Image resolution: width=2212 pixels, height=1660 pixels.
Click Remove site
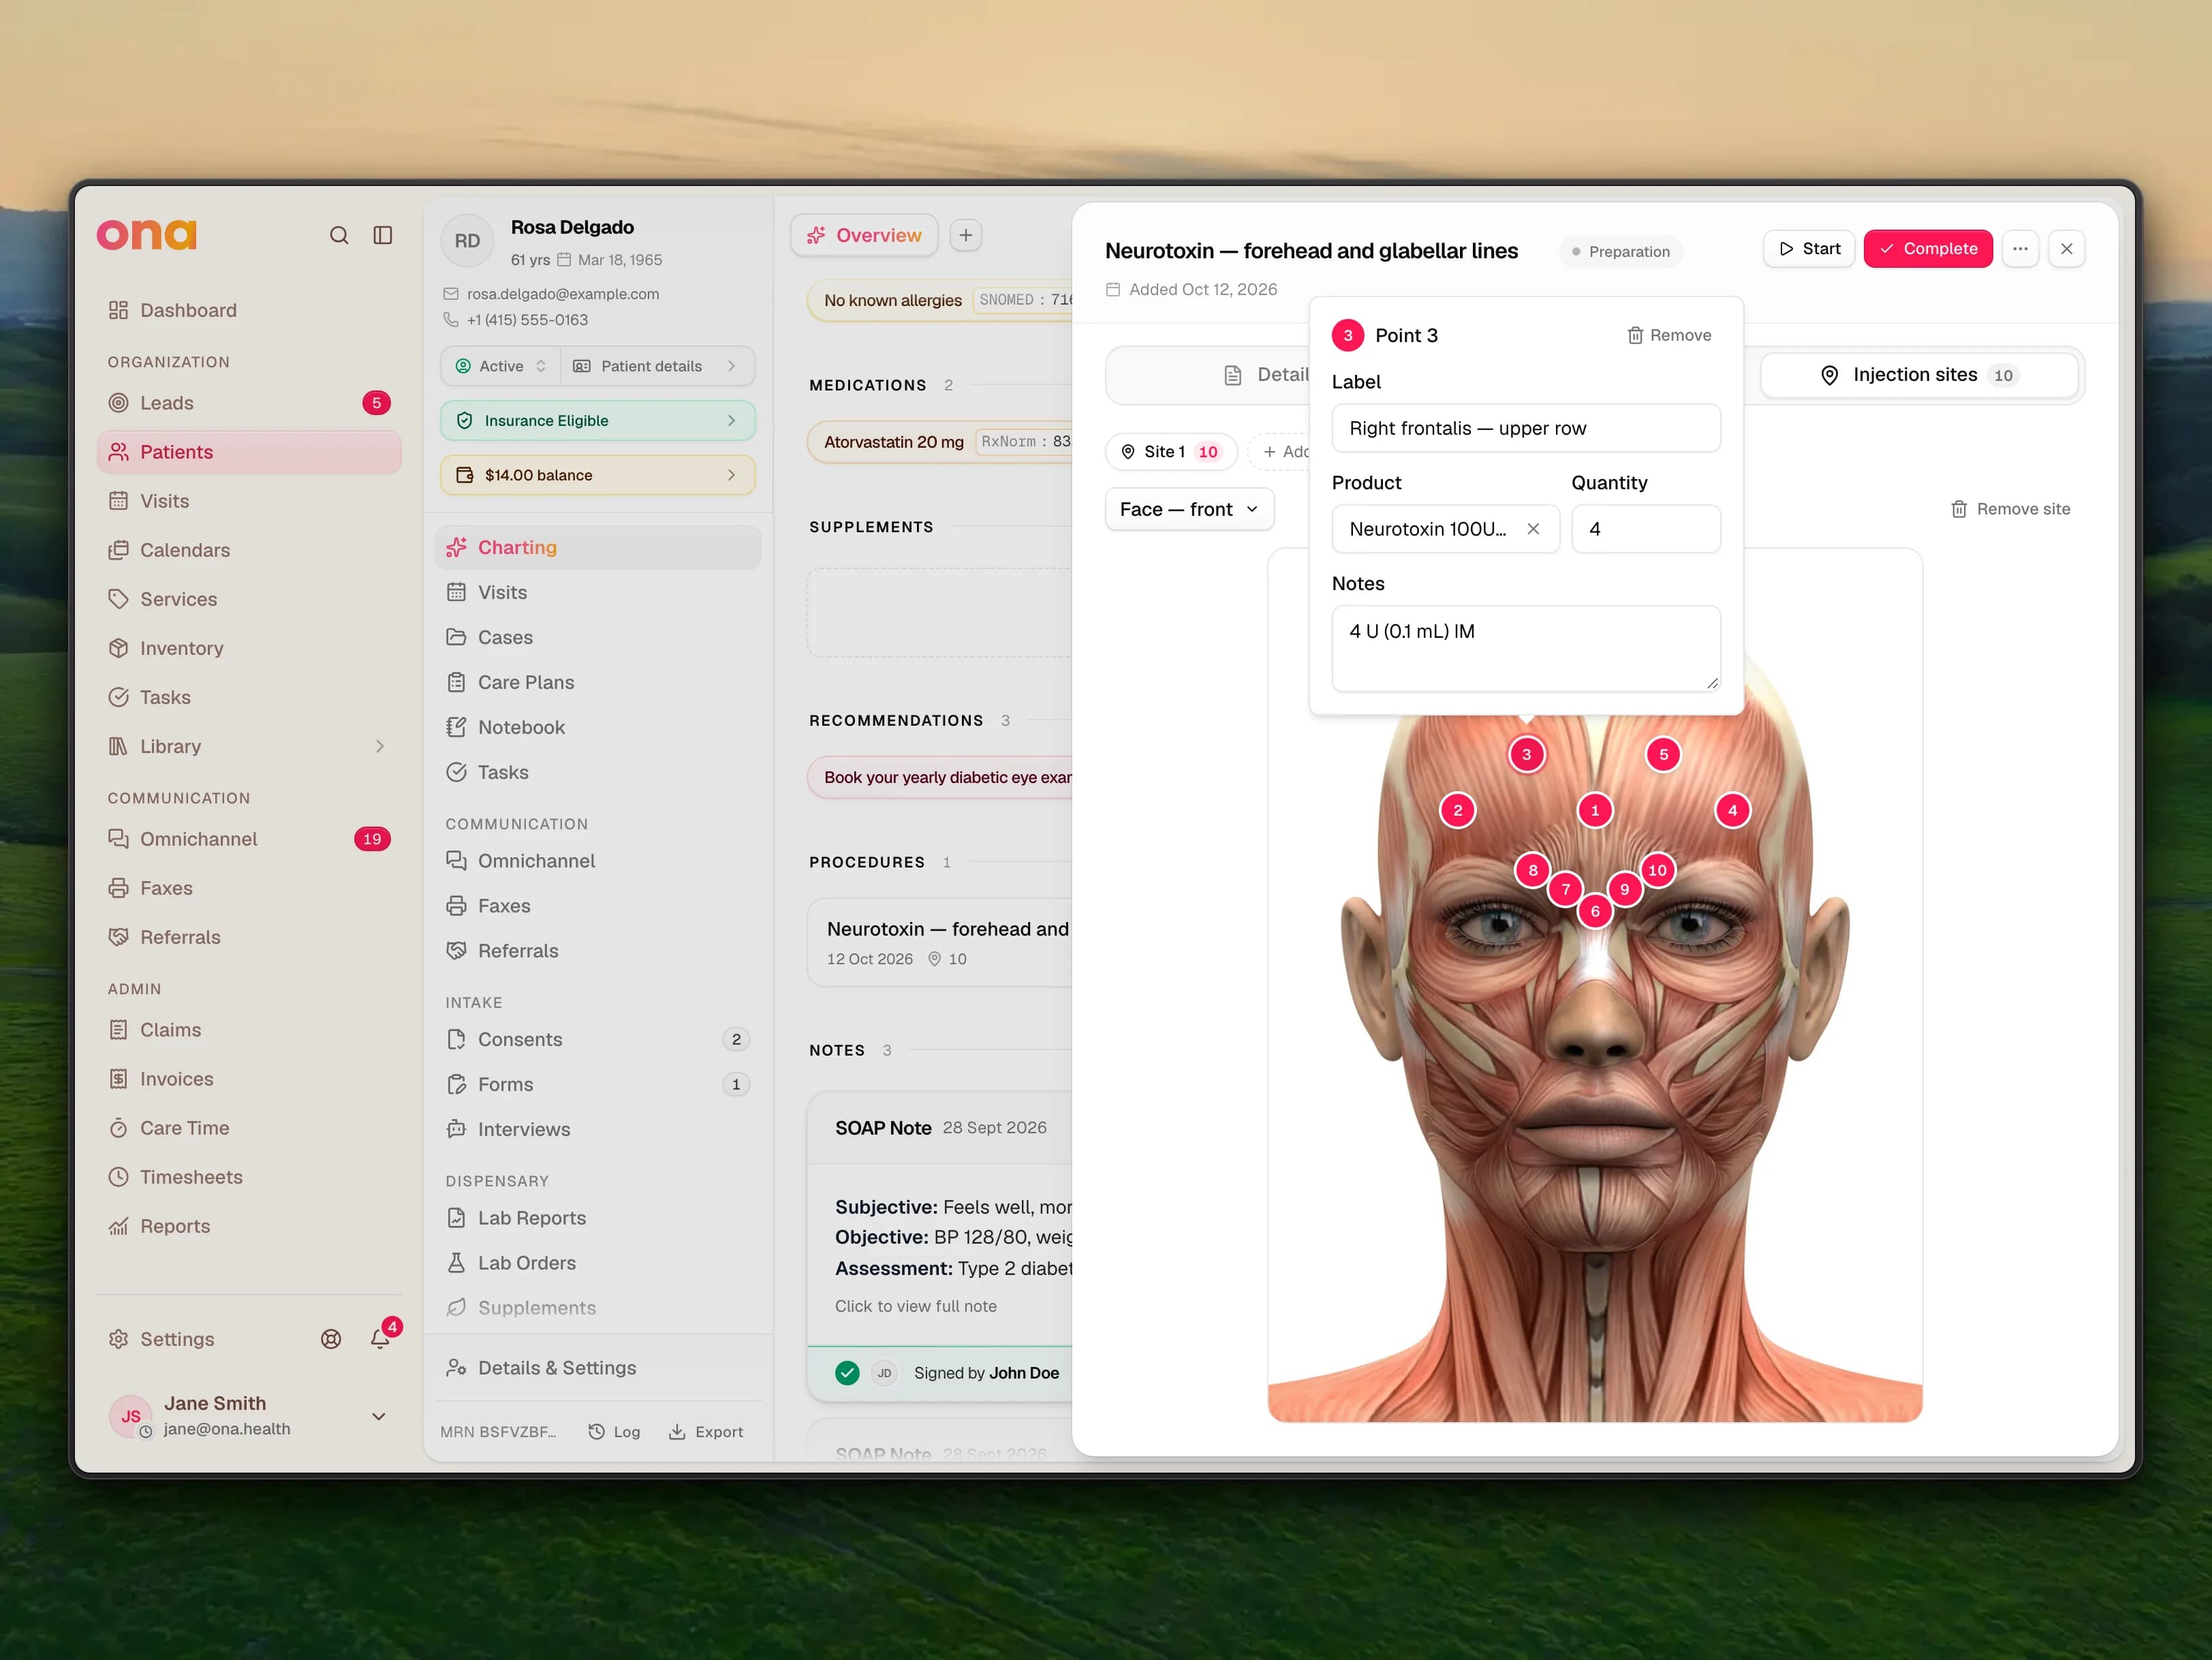(2010, 509)
